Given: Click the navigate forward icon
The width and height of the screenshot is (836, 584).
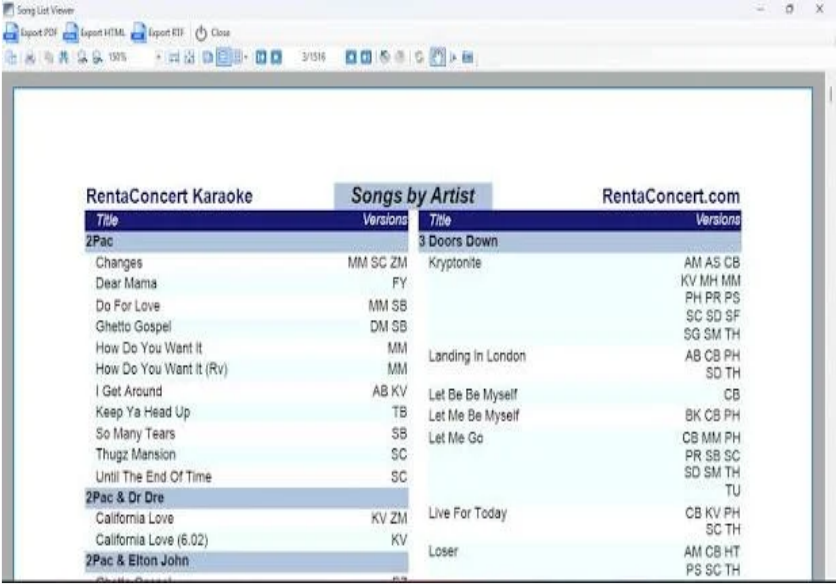Looking at the screenshot, I should (x=400, y=57).
